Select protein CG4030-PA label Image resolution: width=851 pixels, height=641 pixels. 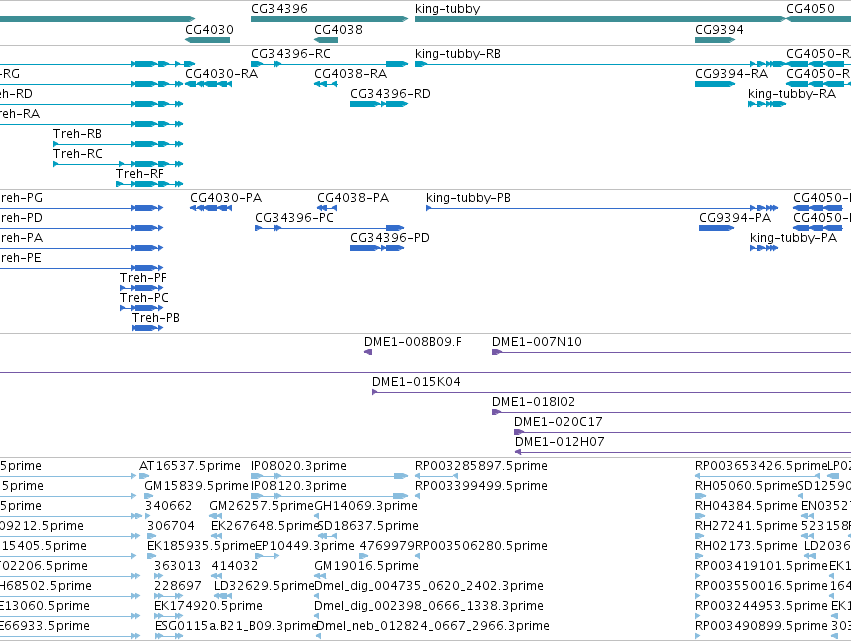pyautogui.click(x=226, y=198)
